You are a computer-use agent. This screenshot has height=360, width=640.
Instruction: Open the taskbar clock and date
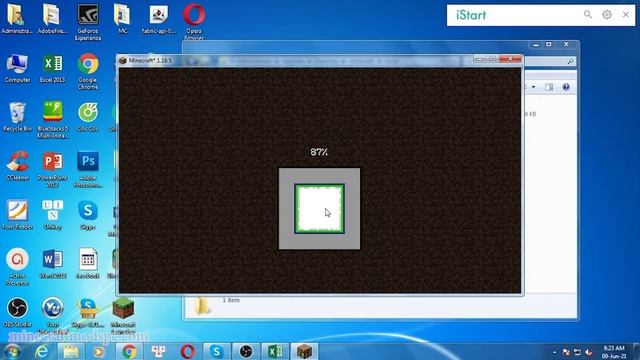point(614,352)
